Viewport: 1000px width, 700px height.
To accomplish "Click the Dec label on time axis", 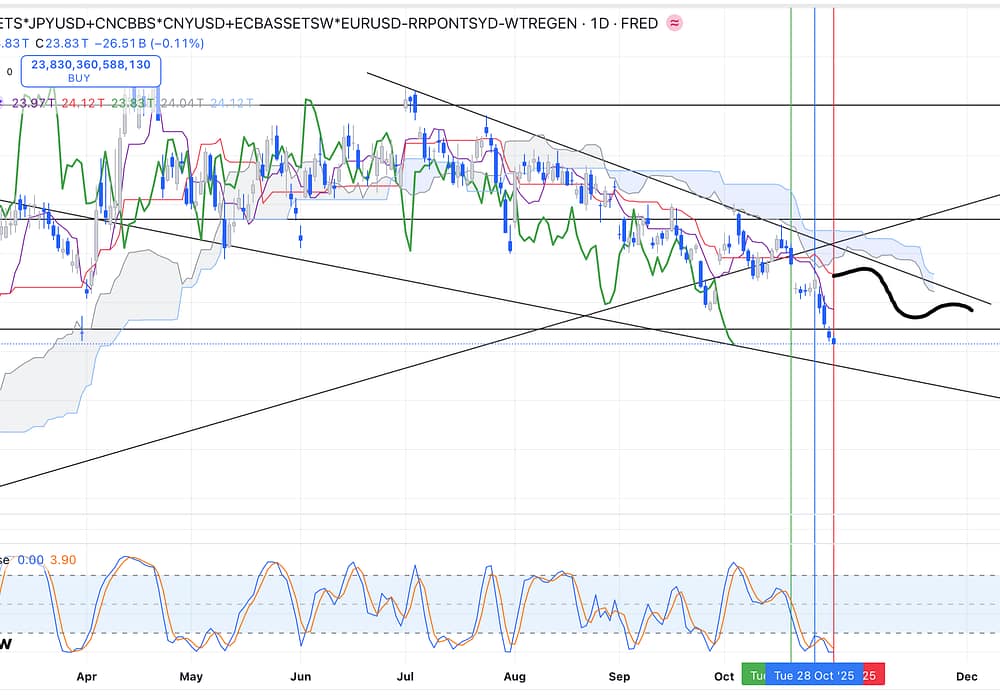I will pos(966,676).
